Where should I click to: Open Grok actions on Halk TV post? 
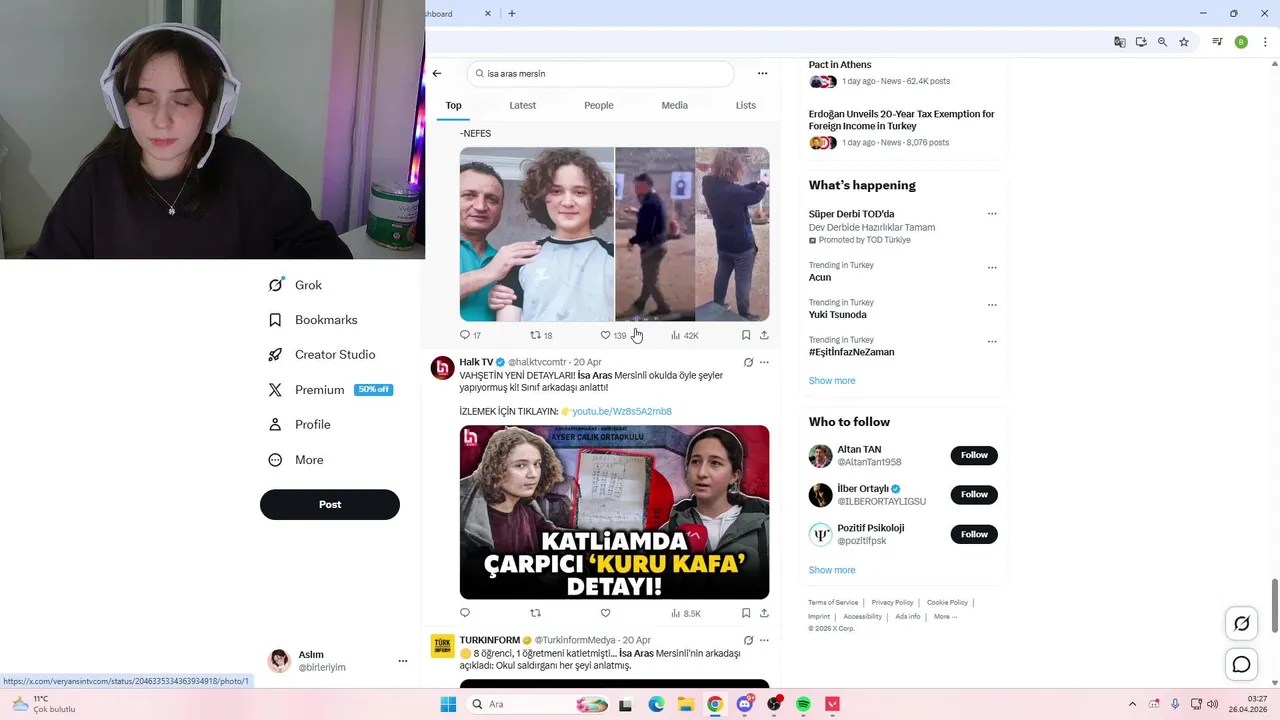[748, 362]
